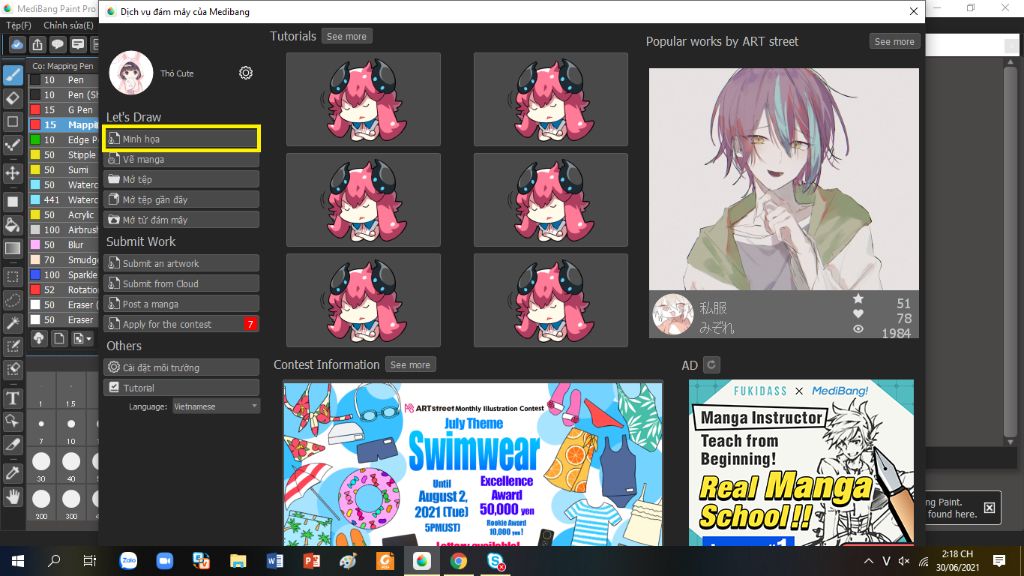This screenshot has width=1024, height=576.
Task: Click Mở từ đám mây
Action: 182,219
